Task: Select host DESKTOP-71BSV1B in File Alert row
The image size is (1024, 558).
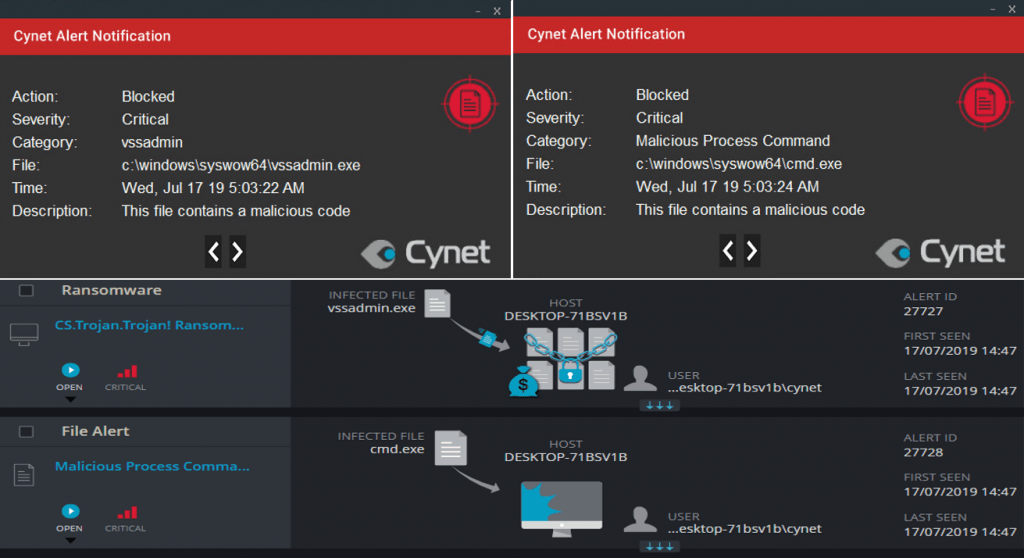Action: pyautogui.click(x=566, y=457)
